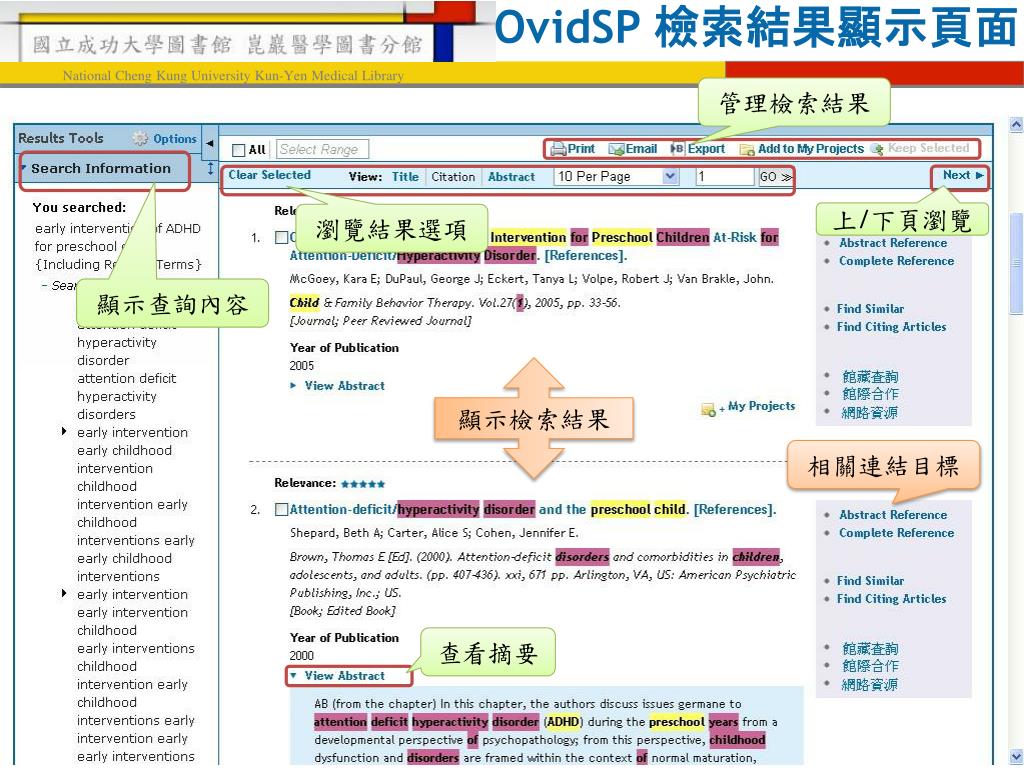Image resolution: width=1024 pixels, height=768 pixels.
Task: Click the Select Range input field
Action: pos(323,150)
